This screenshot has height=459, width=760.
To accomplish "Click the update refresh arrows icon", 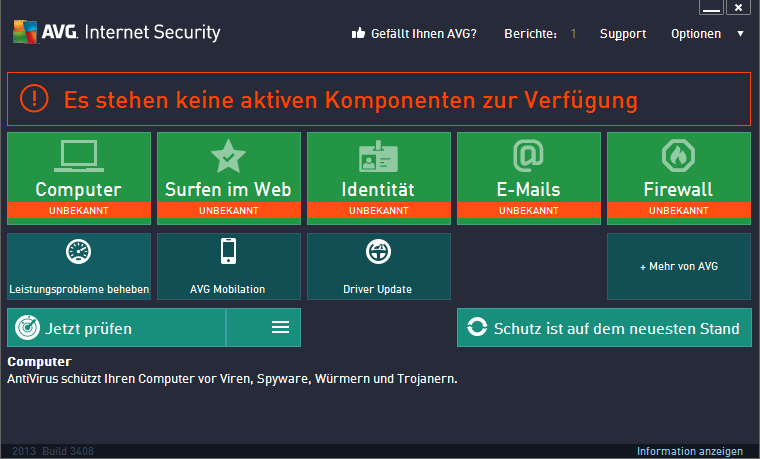I will pyautogui.click(x=477, y=328).
